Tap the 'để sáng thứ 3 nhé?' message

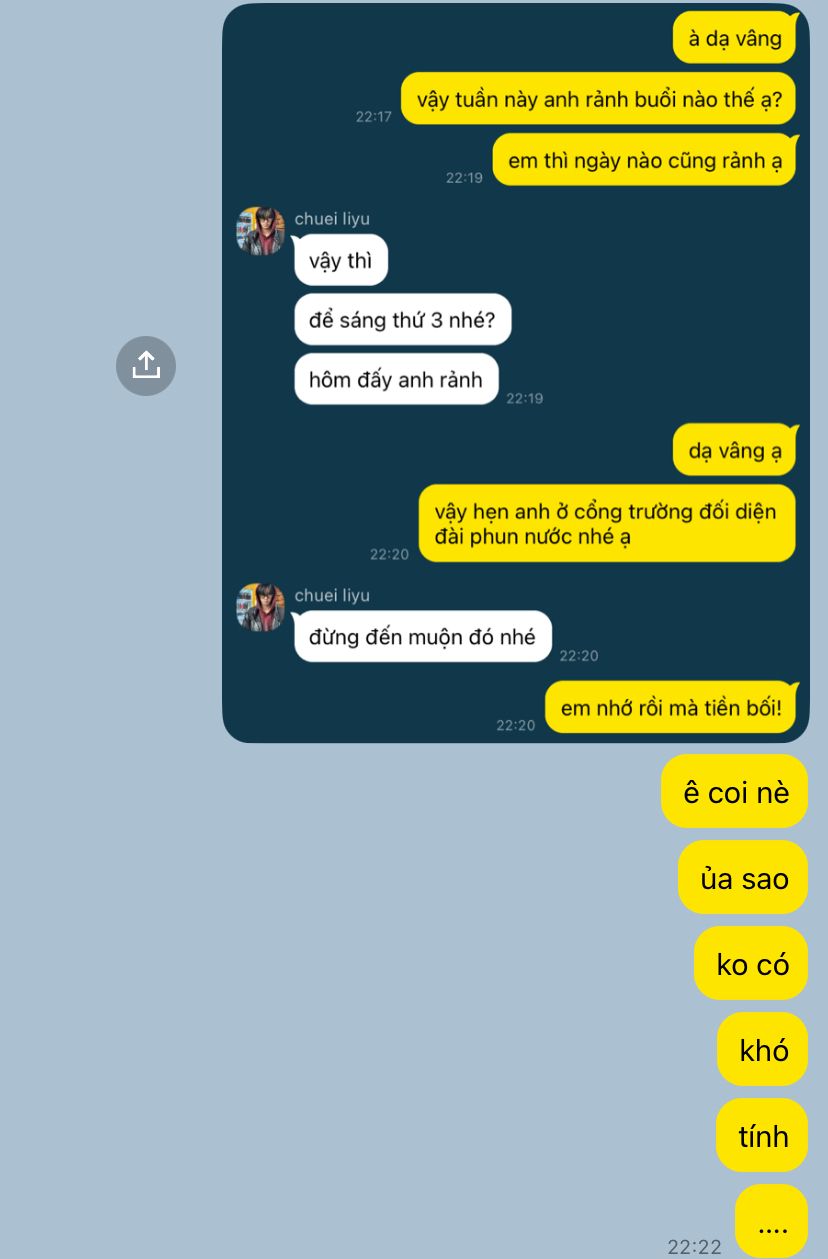402,320
